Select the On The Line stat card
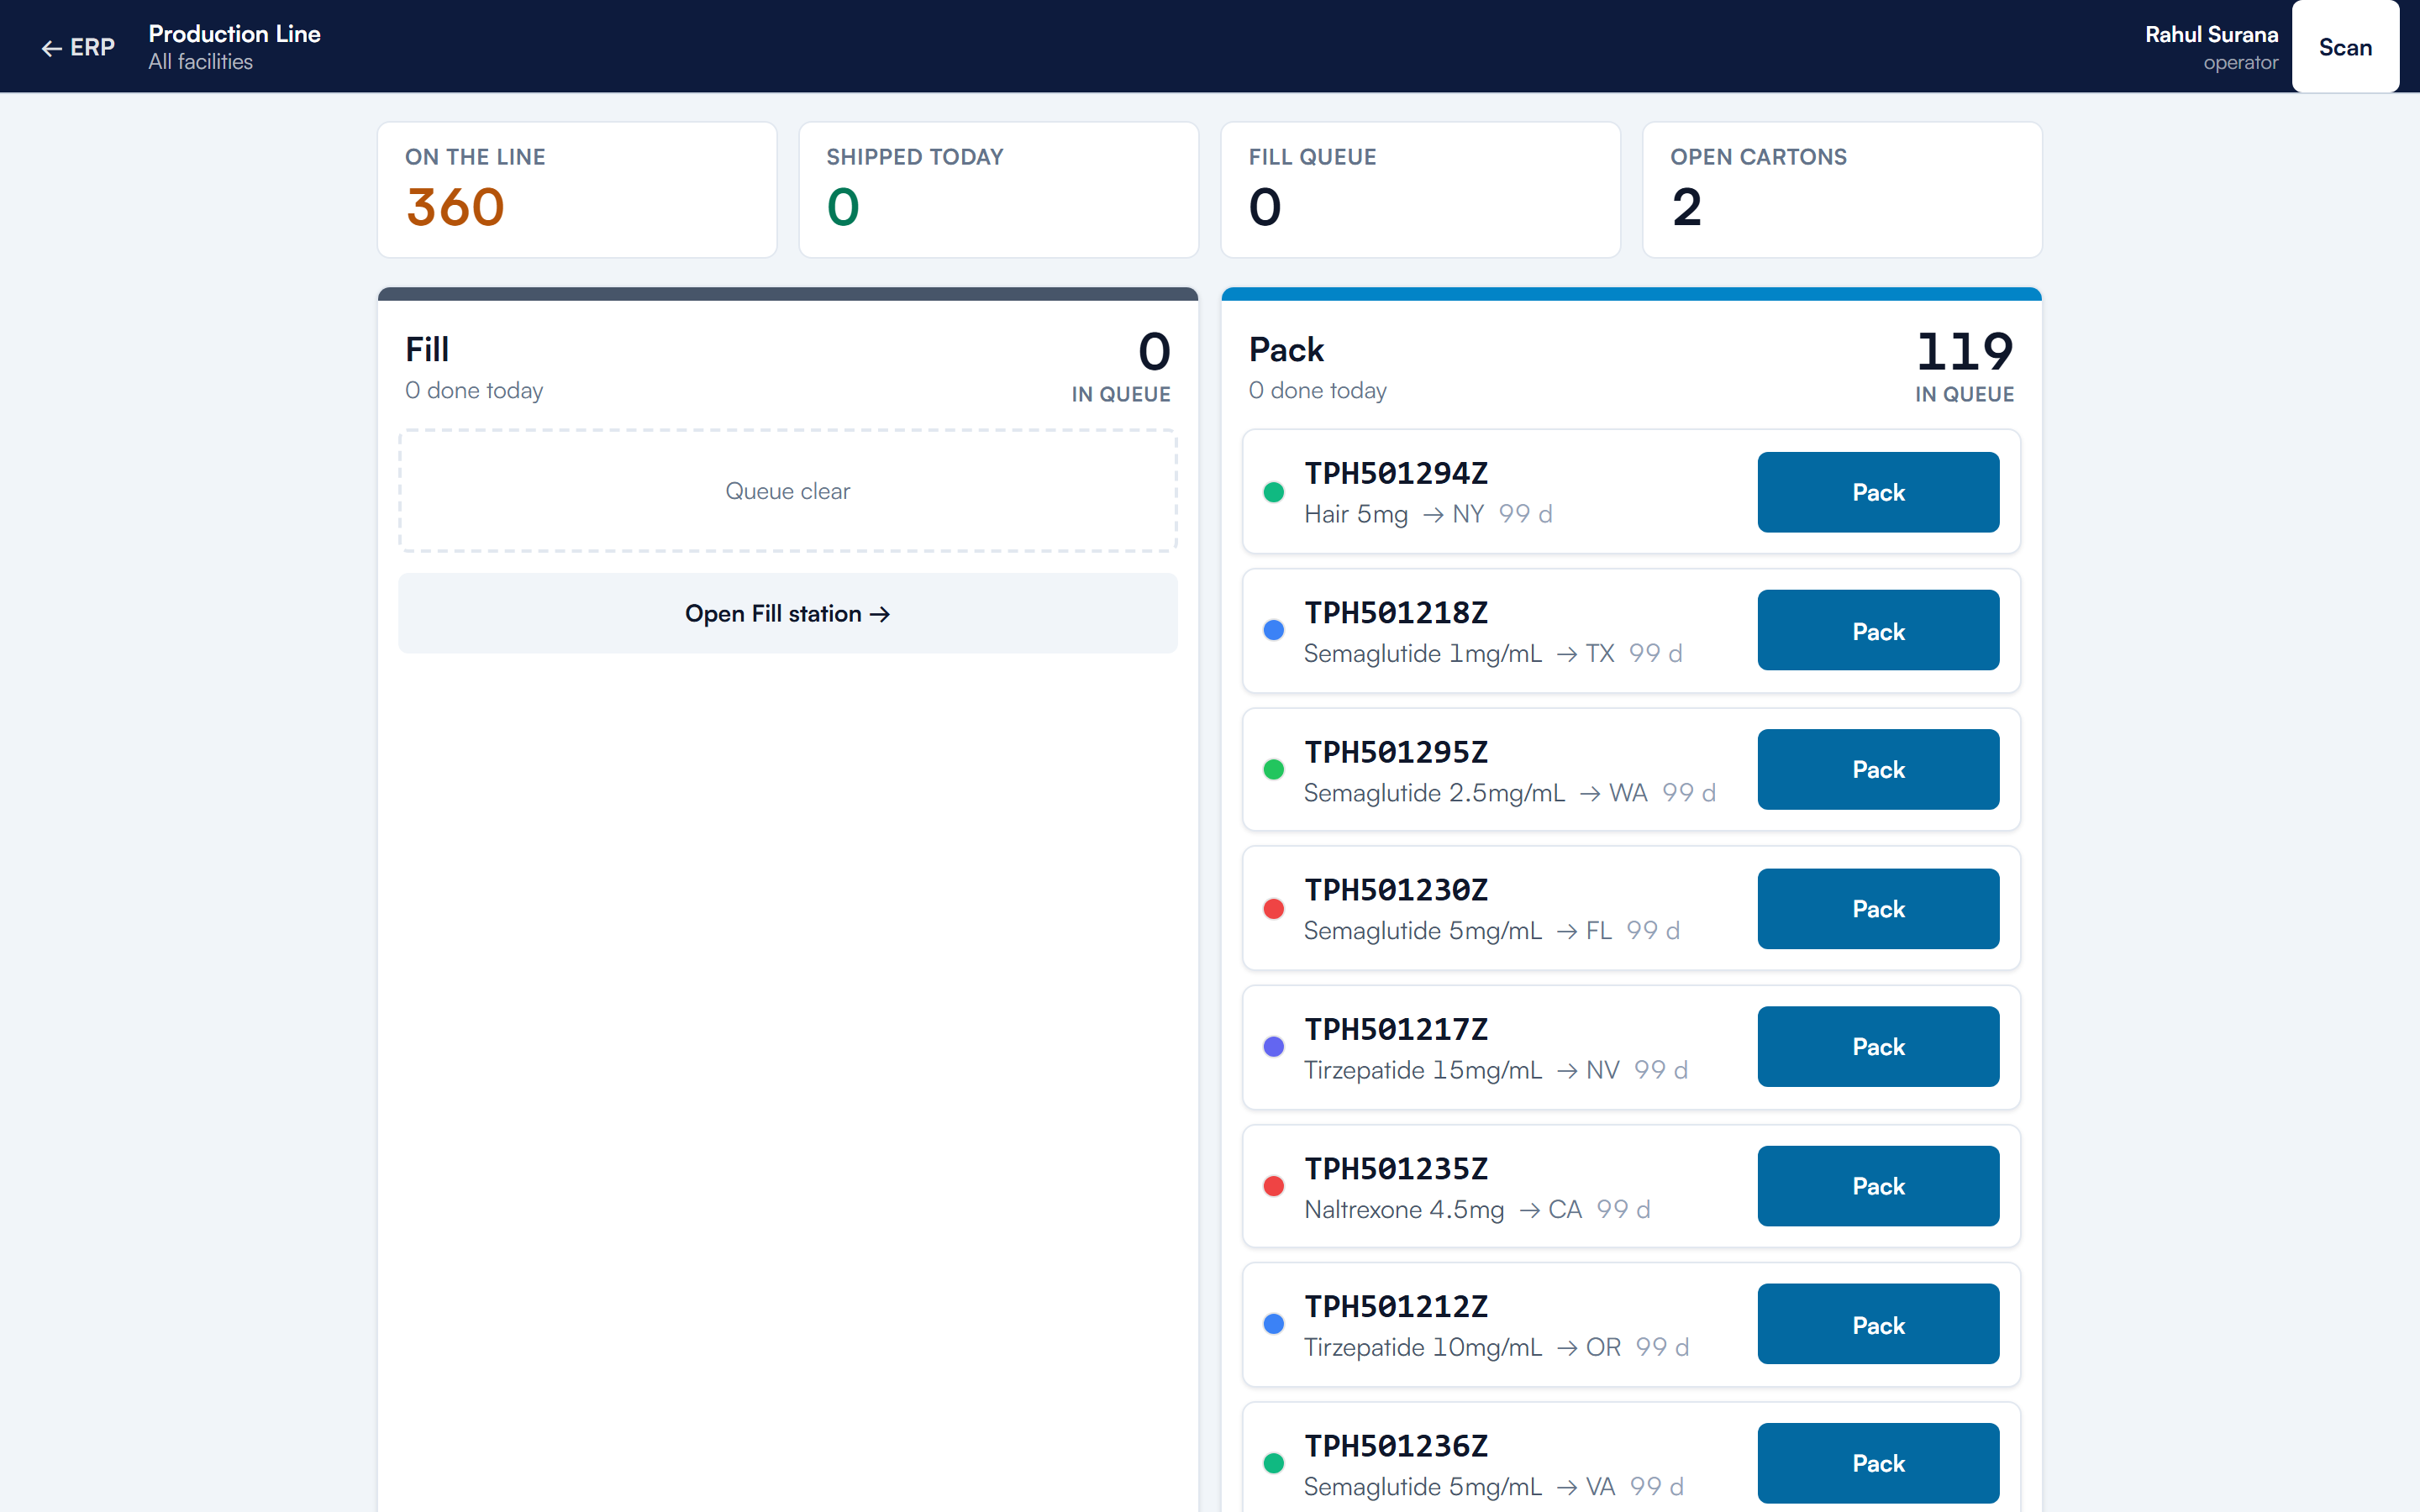This screenshot has height=1512, width=2420. tap(577, 190)
